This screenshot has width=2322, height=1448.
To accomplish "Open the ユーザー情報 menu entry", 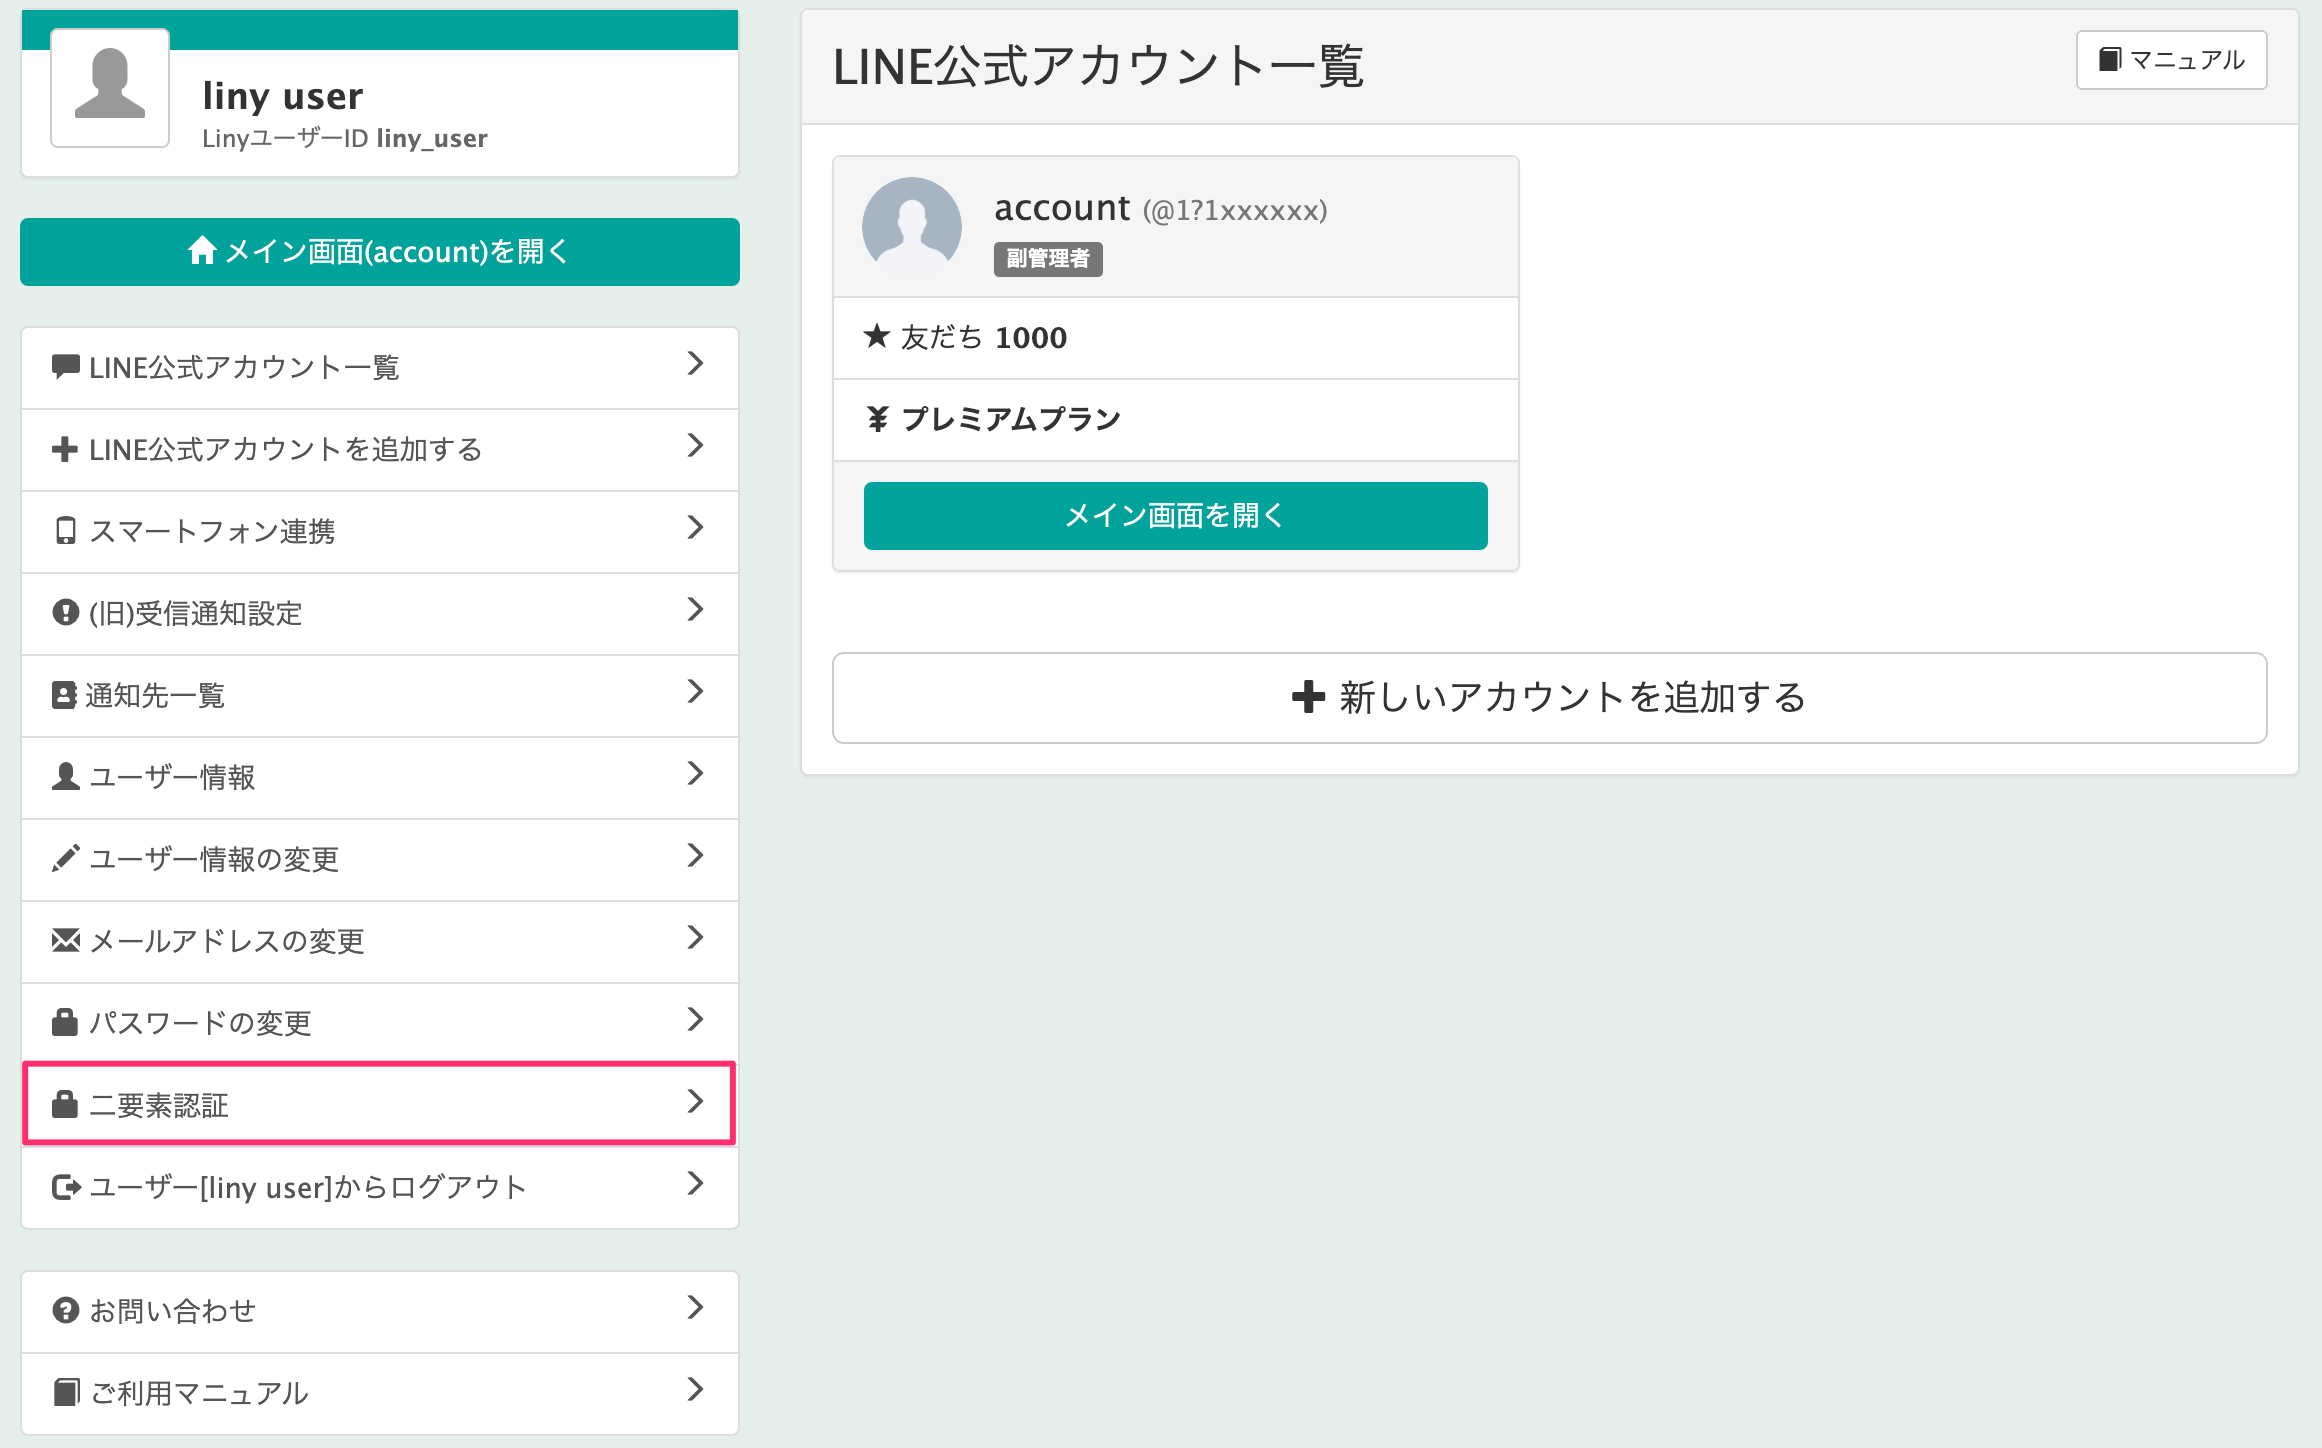I will click(378, 777).
